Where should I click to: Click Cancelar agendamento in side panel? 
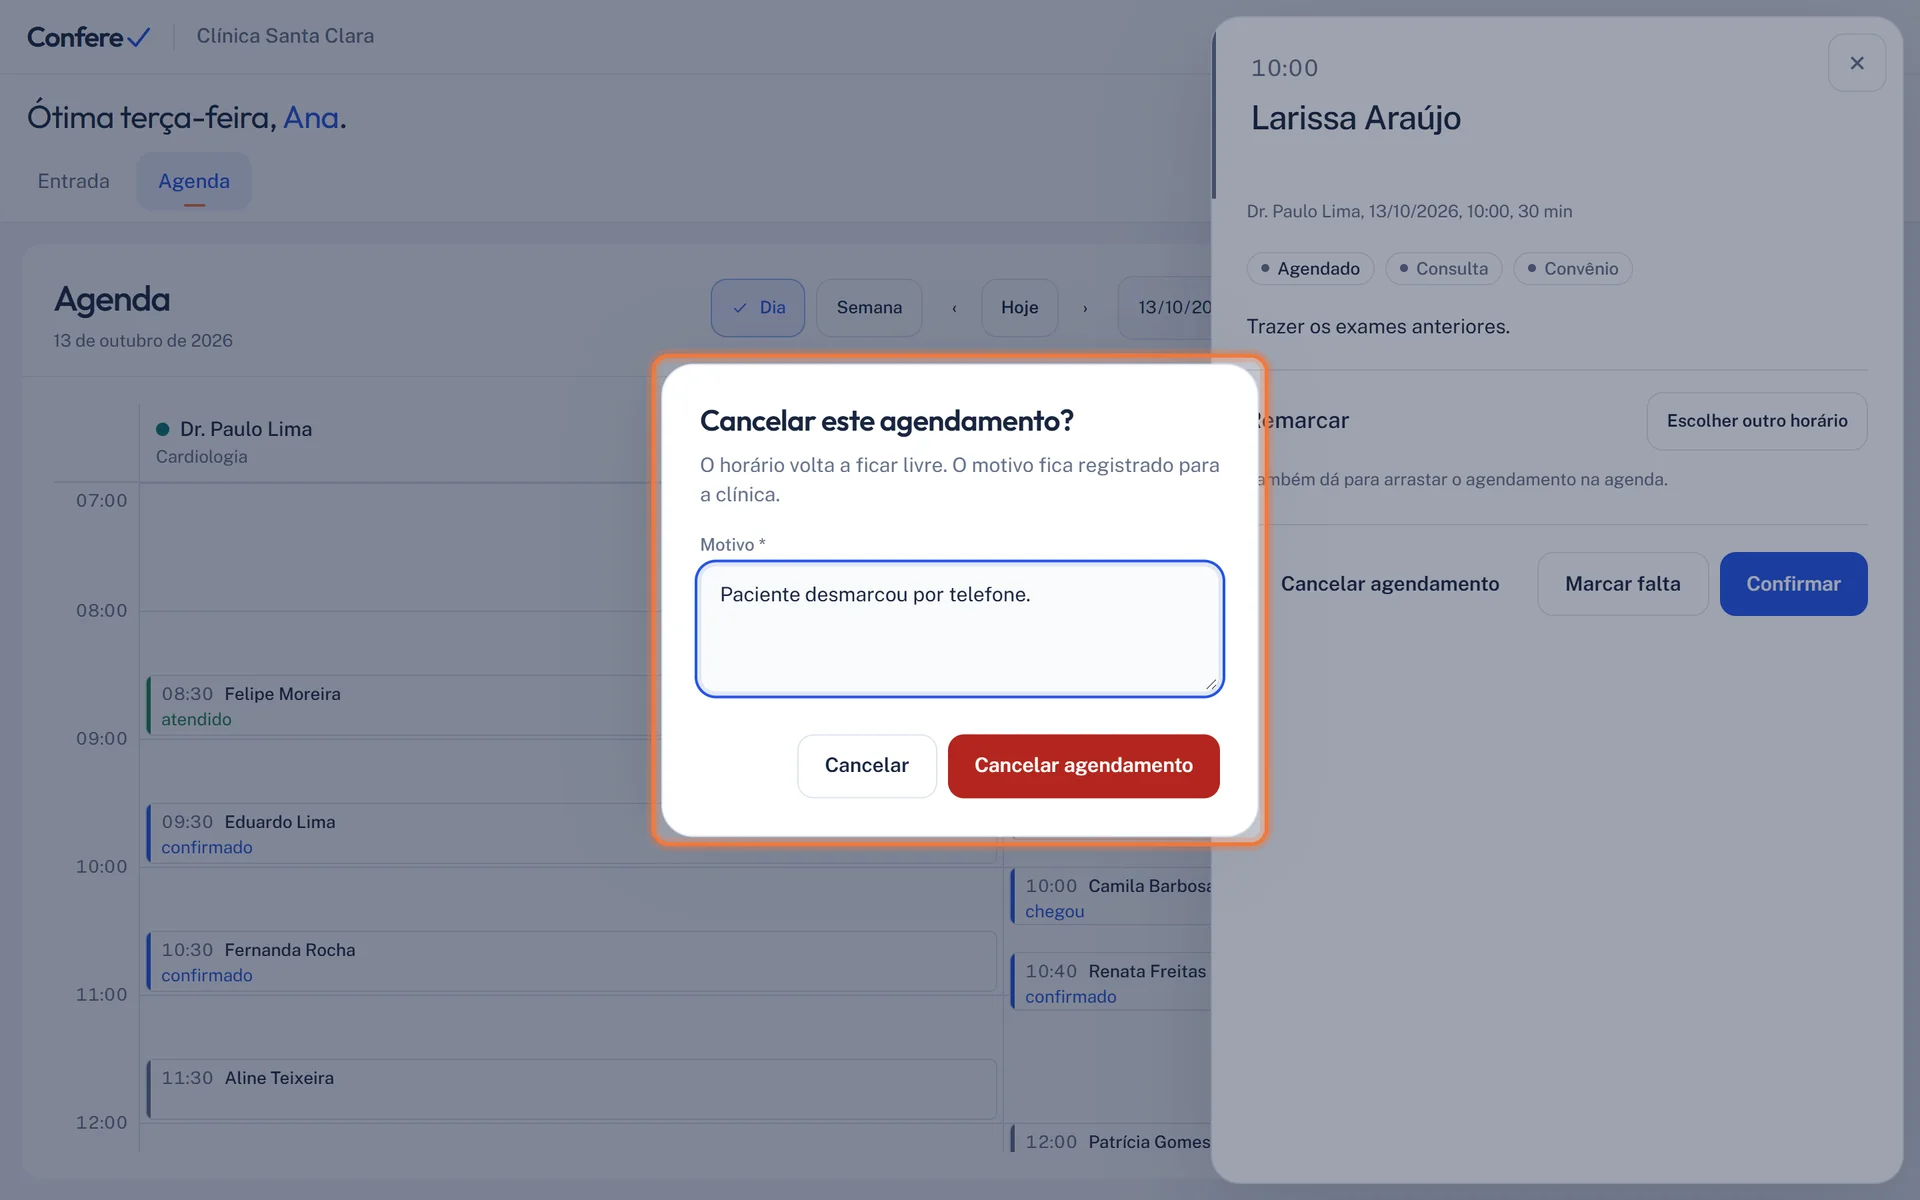(x=1389, y=584)
